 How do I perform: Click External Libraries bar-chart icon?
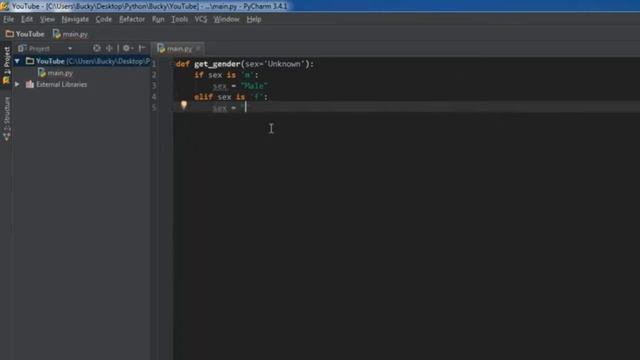[x=30, y=84]
